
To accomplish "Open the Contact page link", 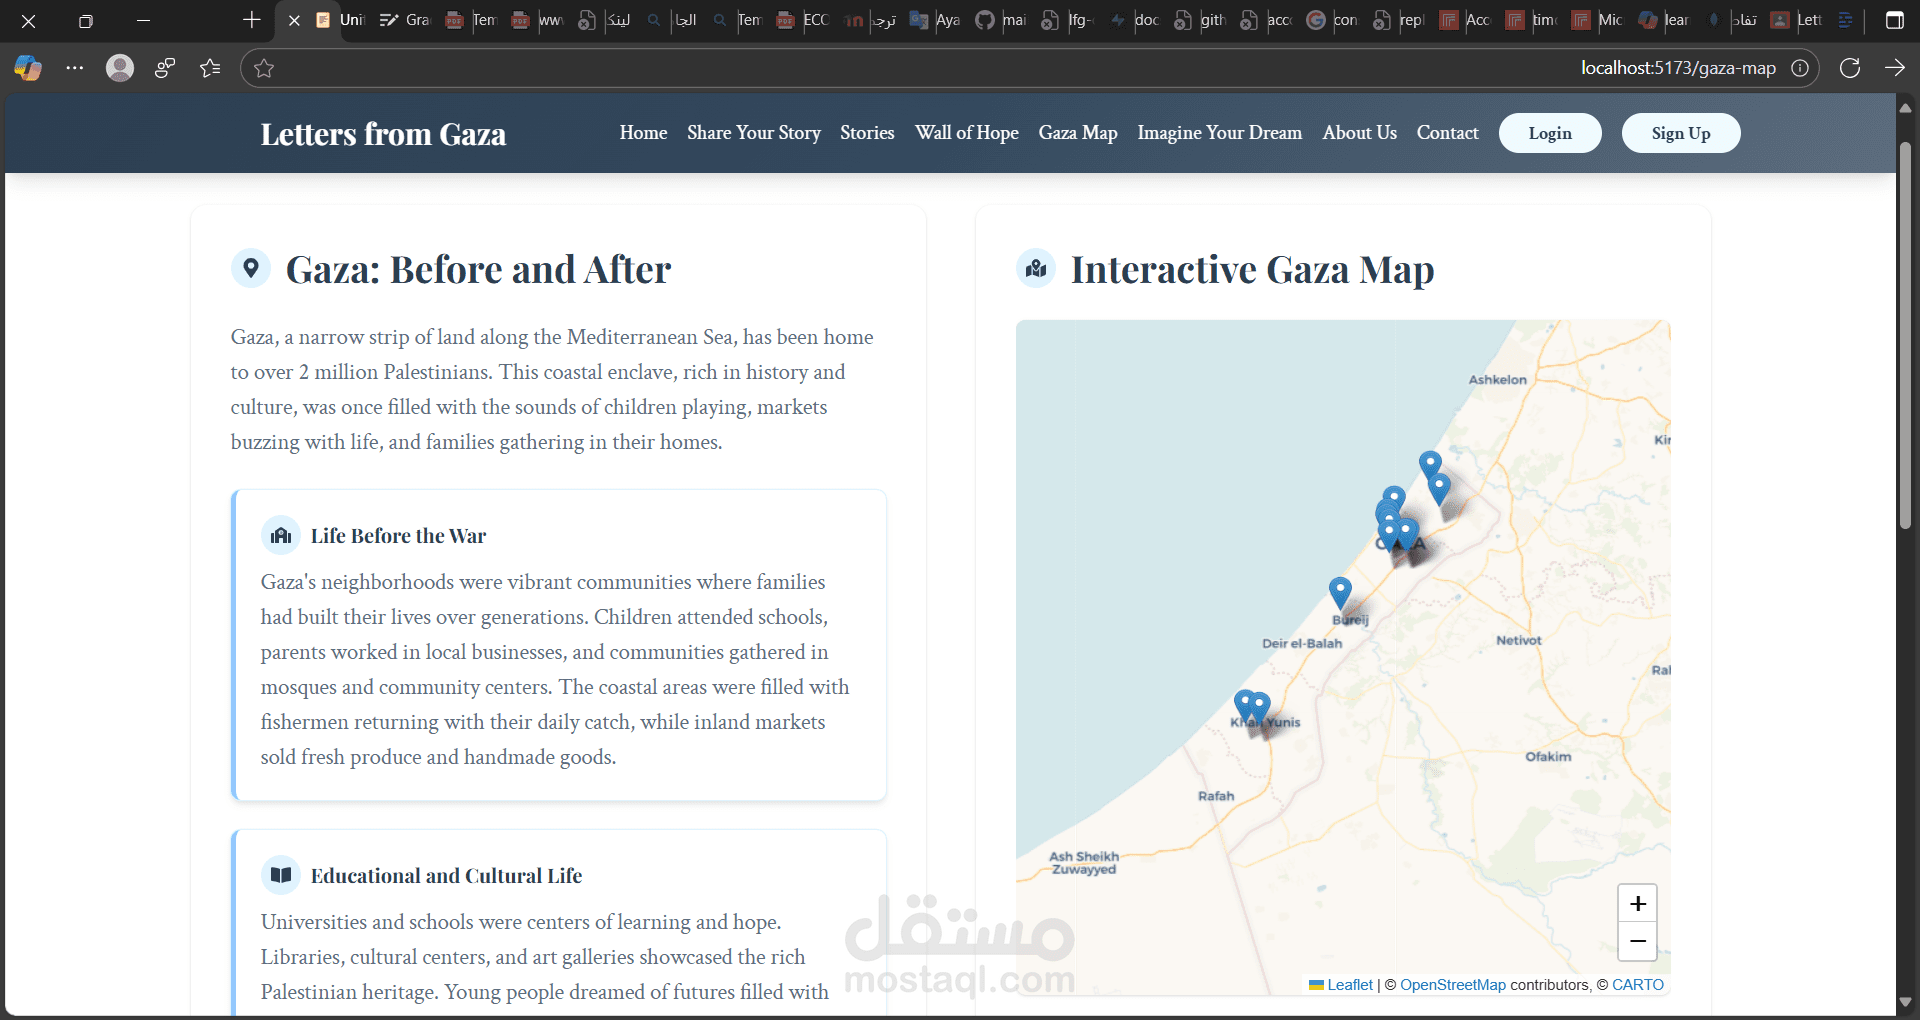I will pyautogui.click(x=1447, y=133).
